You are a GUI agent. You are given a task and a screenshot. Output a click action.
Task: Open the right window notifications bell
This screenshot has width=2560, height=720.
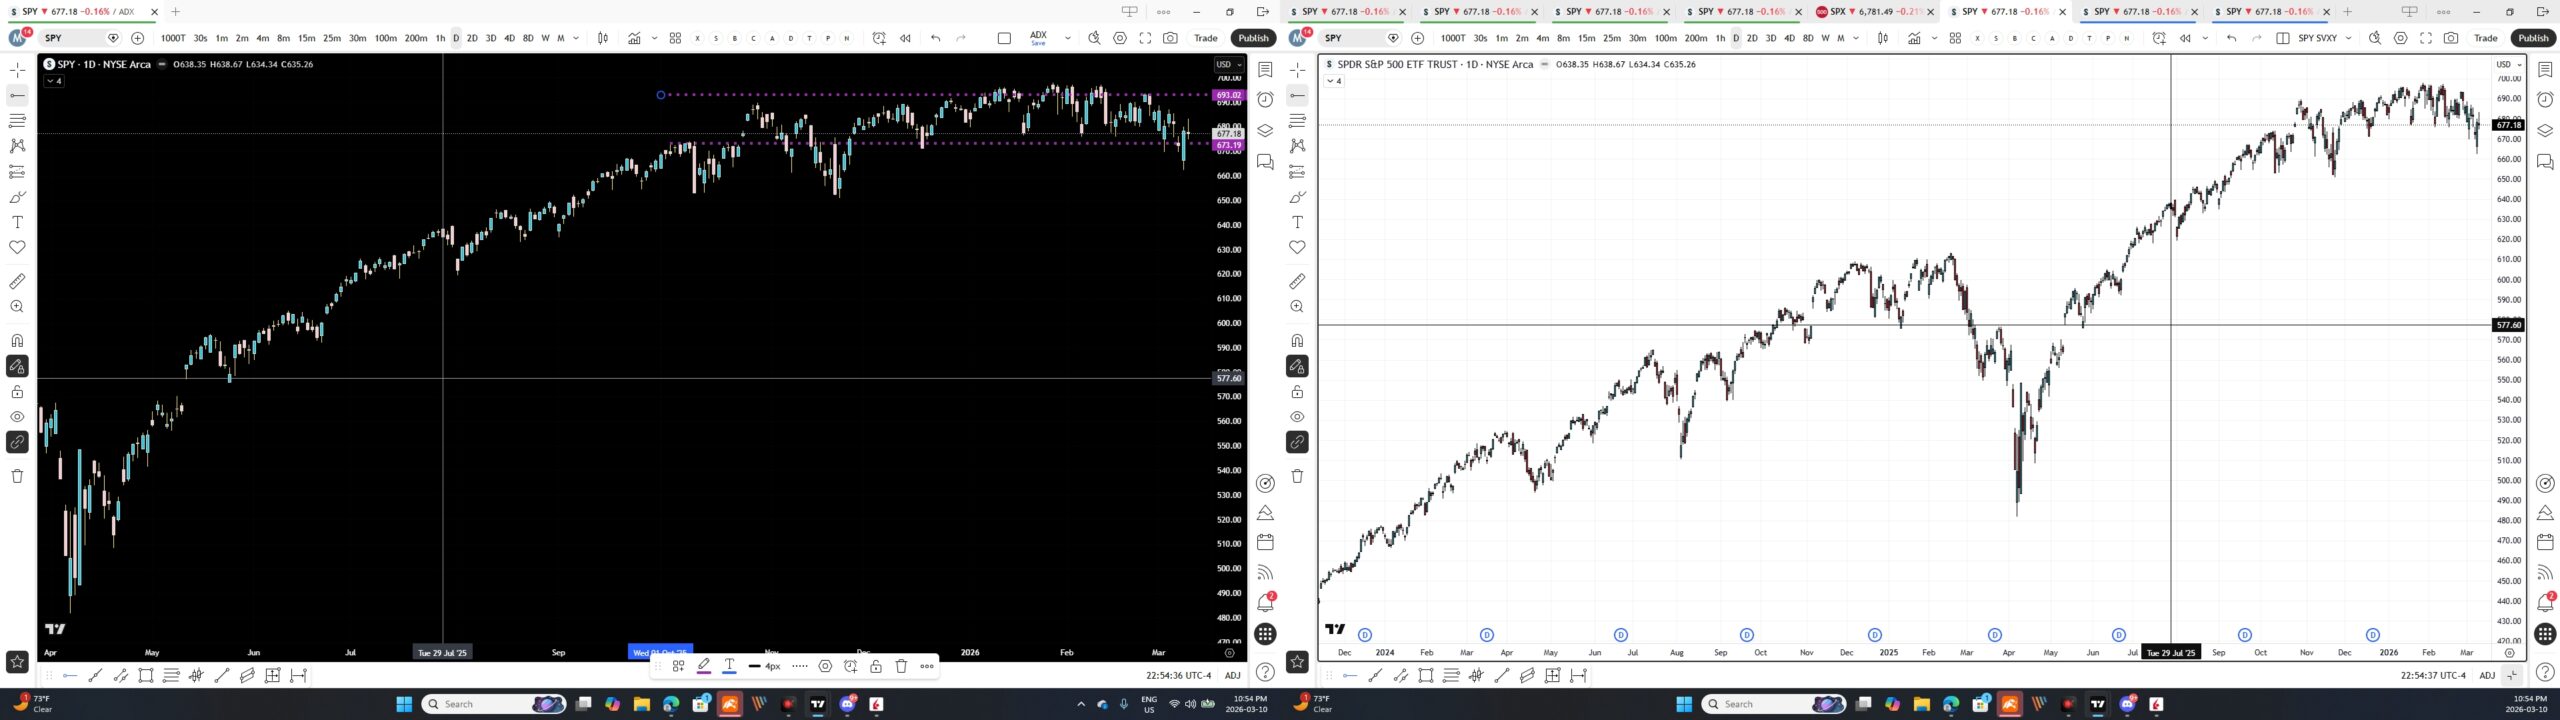click(2545, 602)
